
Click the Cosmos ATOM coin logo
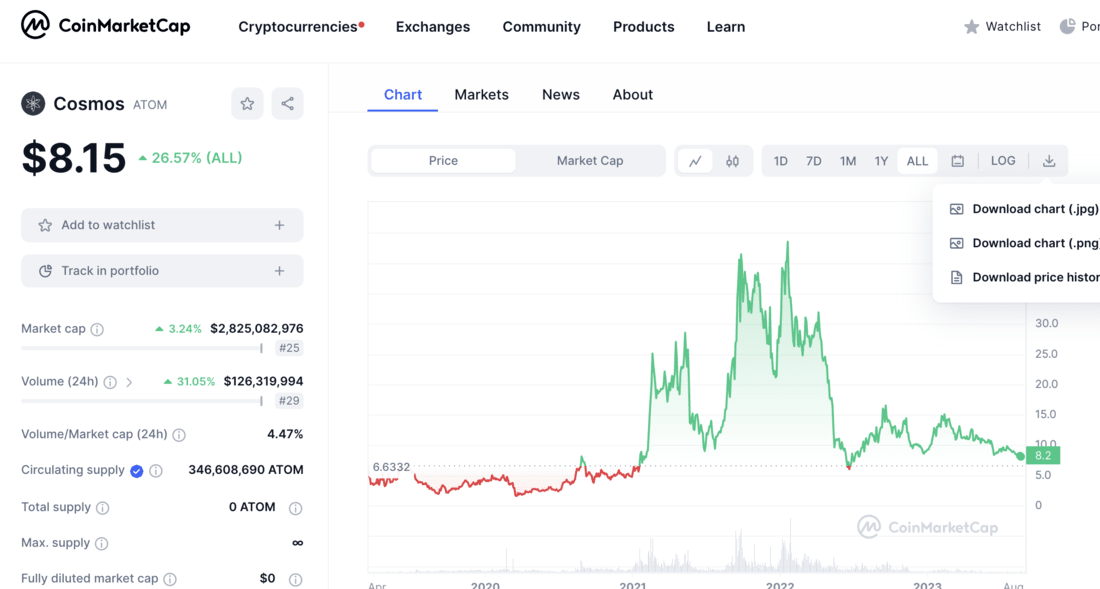tap(33, 104)
